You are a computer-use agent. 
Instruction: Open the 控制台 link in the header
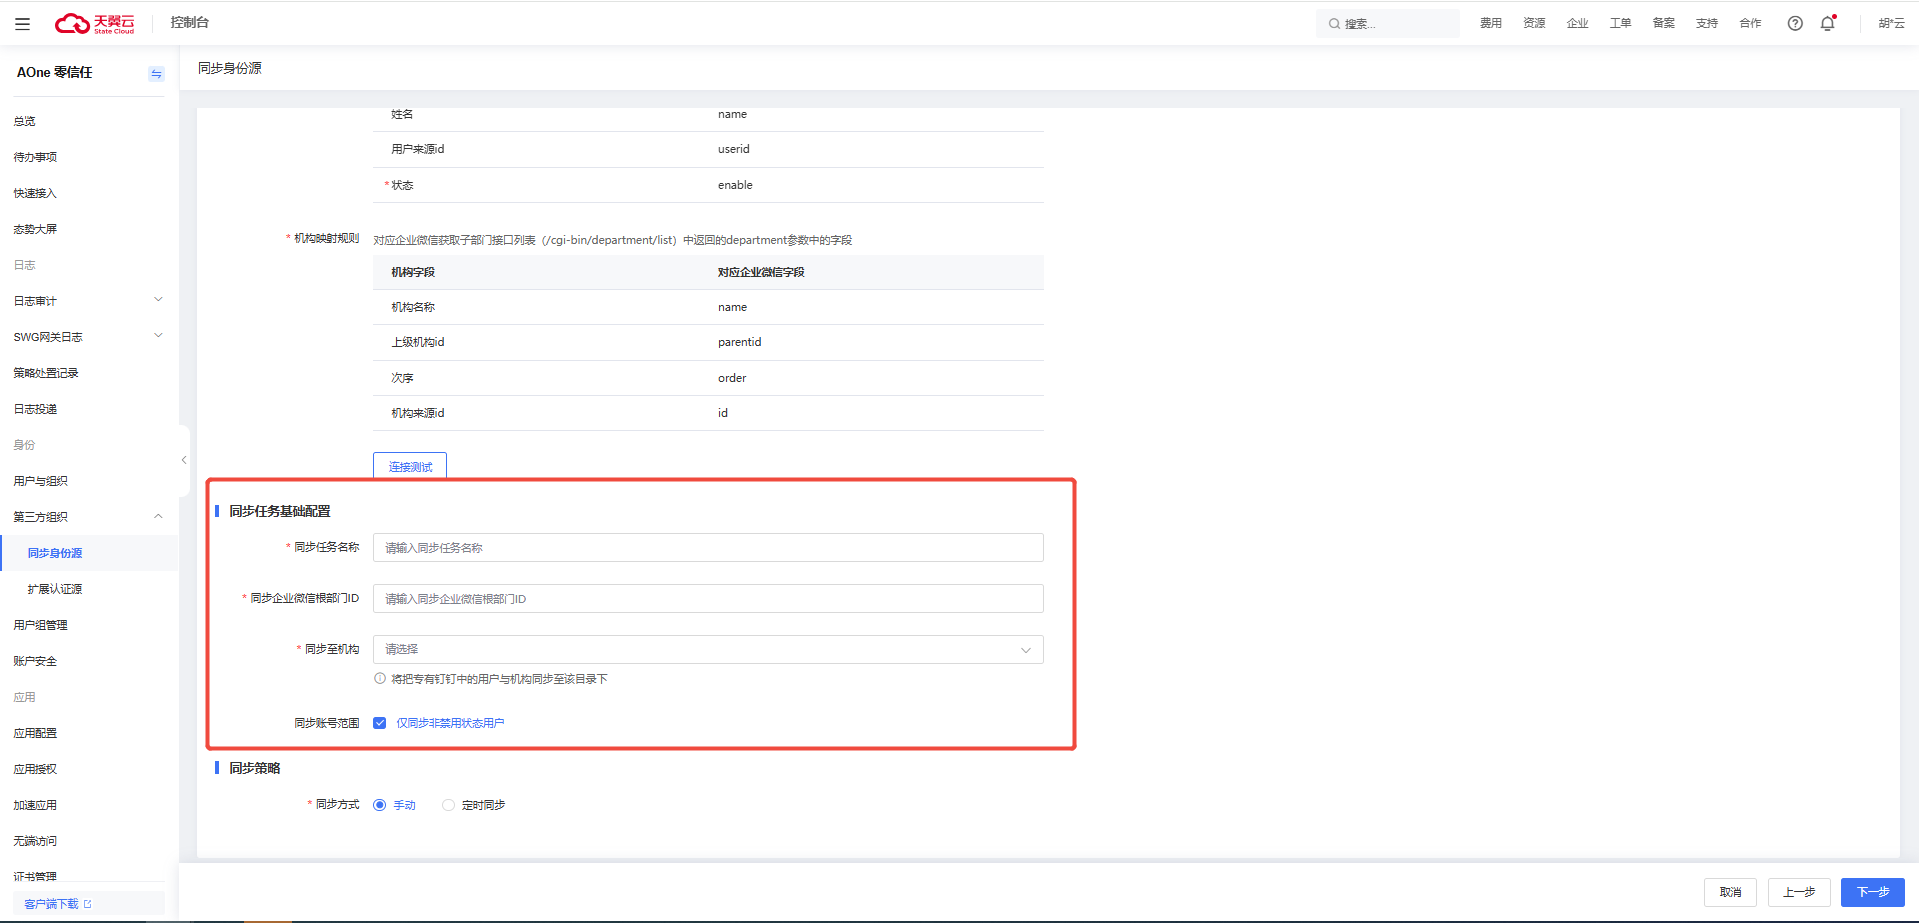pos(190,22)
